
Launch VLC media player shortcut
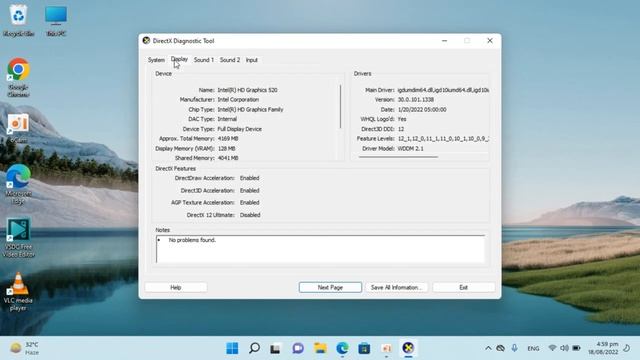pyautogui.click(x=18, y=291)
